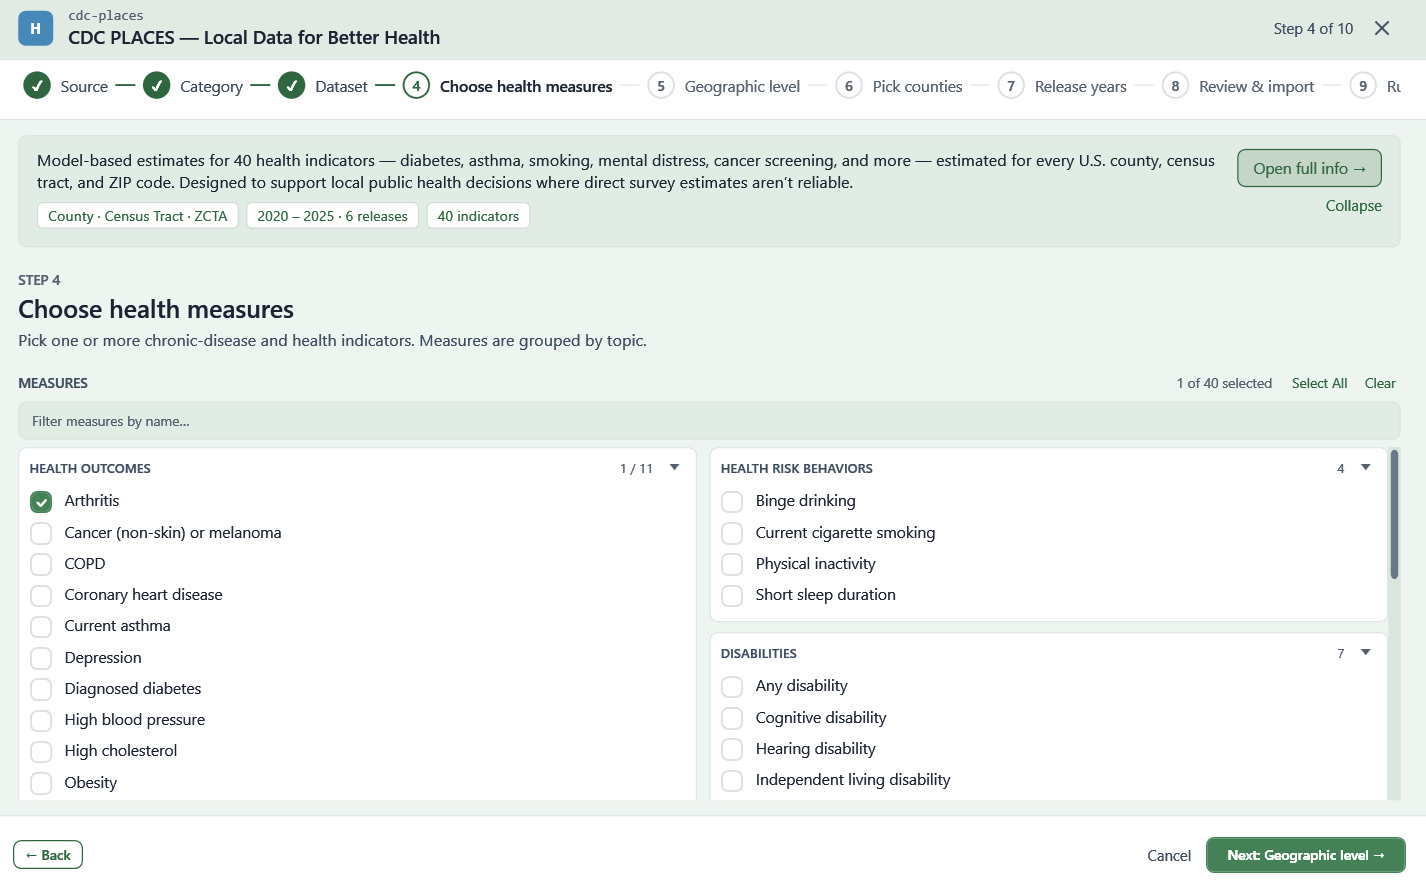
Task: Check Cancer (non-skin) or melanoma
Action: [41, 533]
